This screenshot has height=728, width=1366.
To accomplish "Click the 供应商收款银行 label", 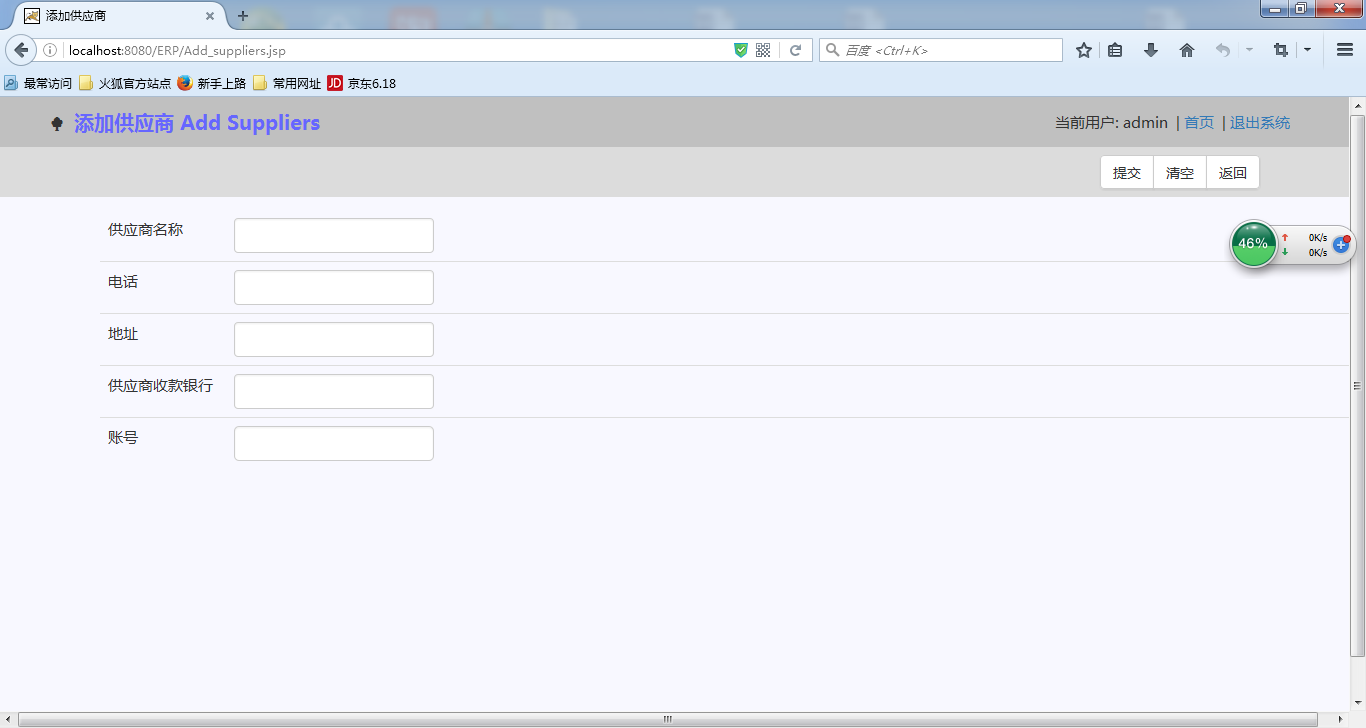I will click(161, 386).
